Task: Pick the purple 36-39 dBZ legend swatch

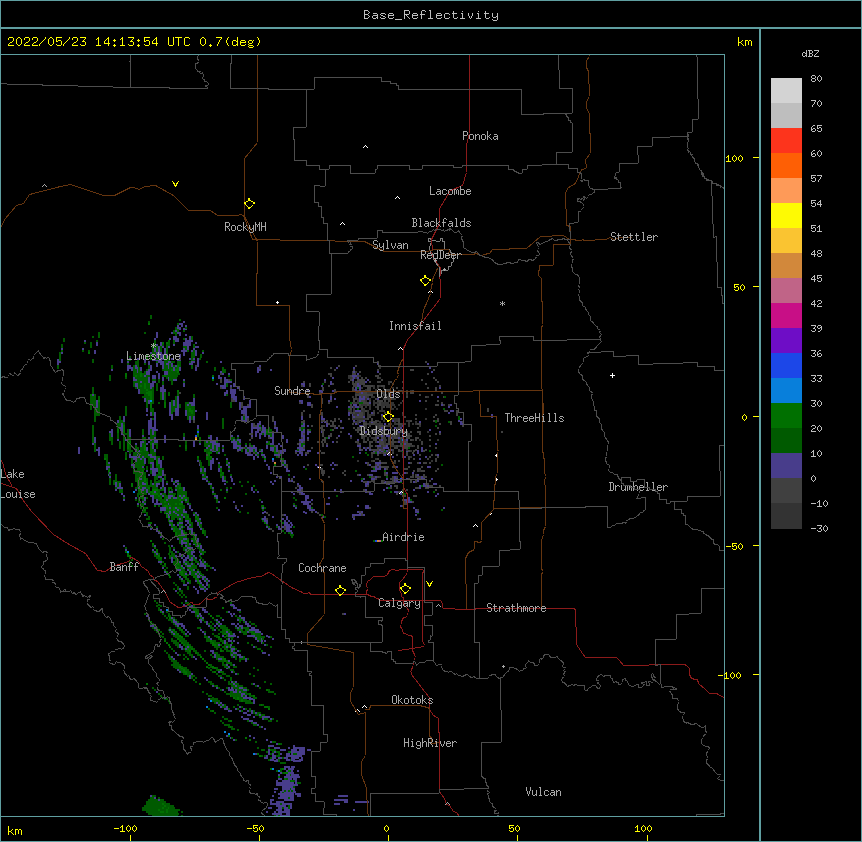Action: pyautogui.click(x=786, y=341)
